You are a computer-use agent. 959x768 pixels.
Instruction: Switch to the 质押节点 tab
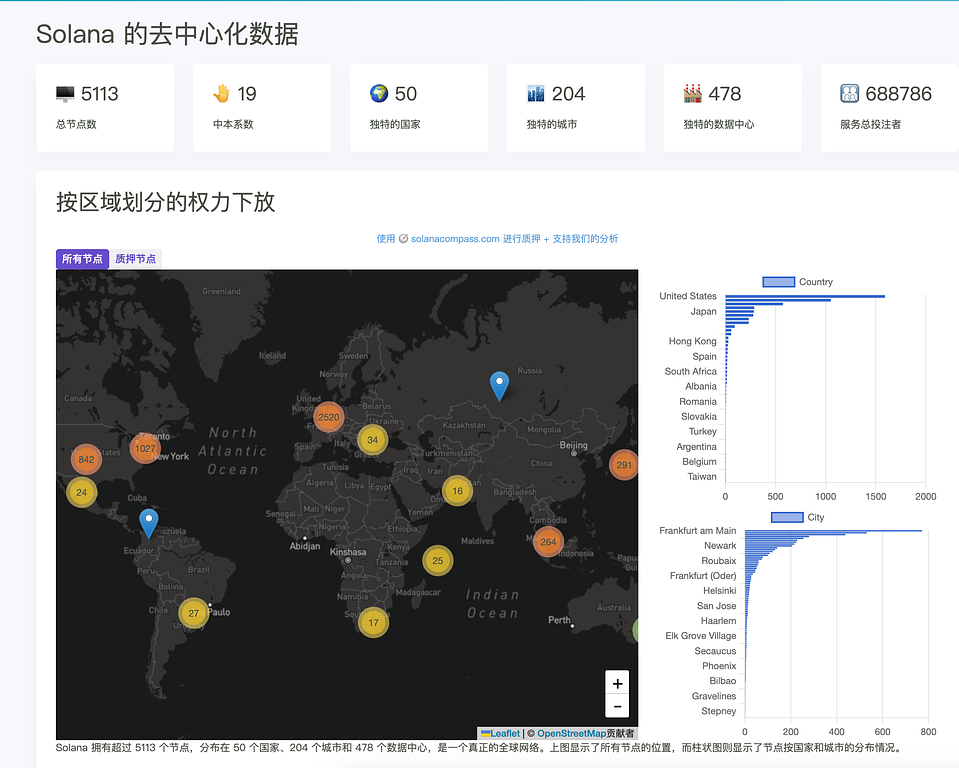point(135,259)
